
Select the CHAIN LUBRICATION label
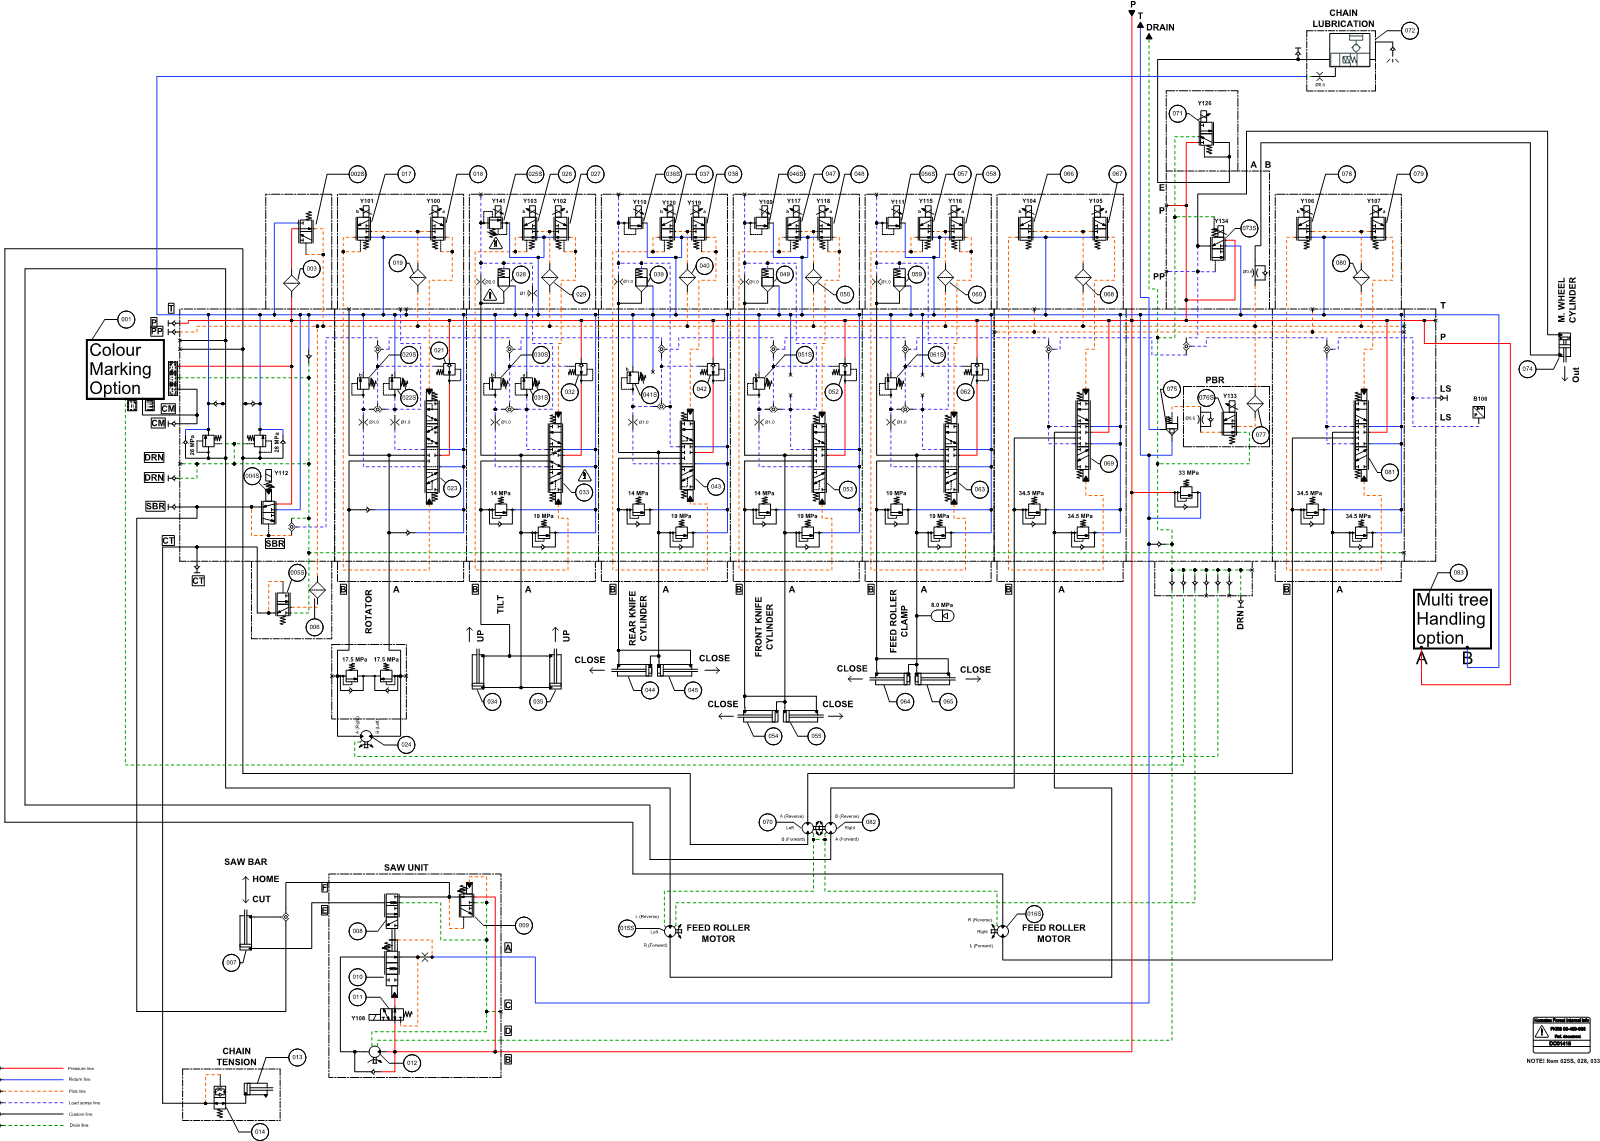point(1343,18)
